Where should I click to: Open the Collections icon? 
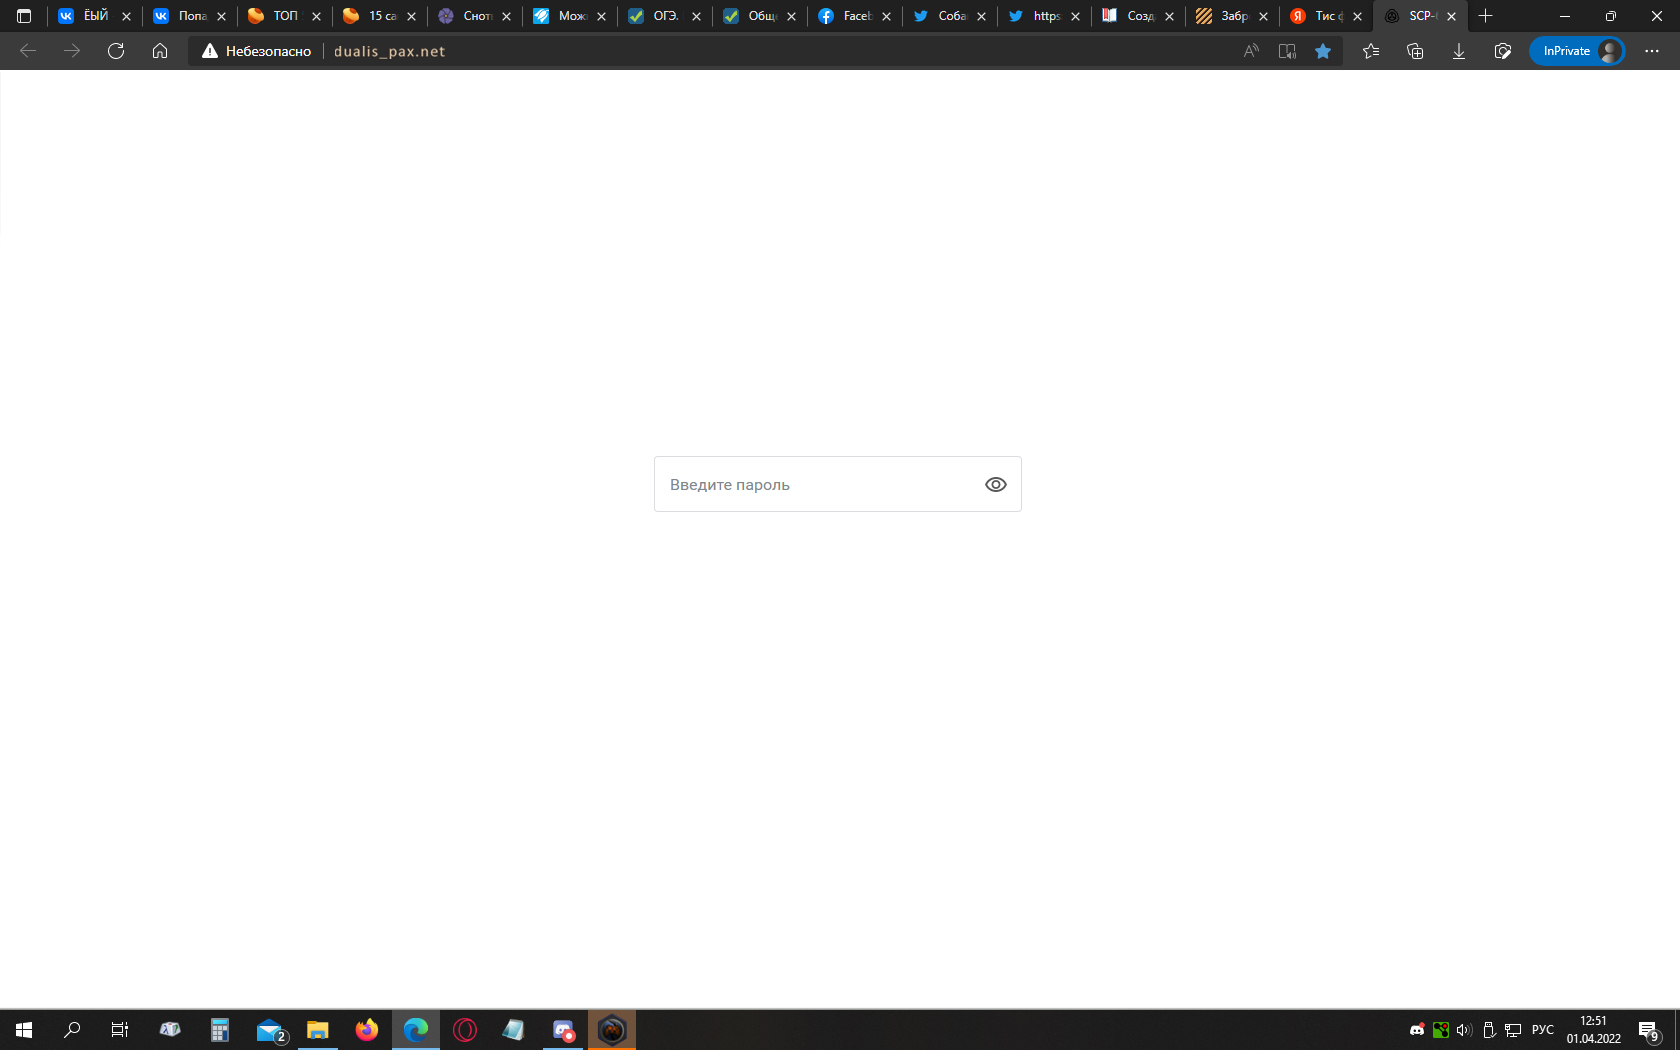point(1415,51)
